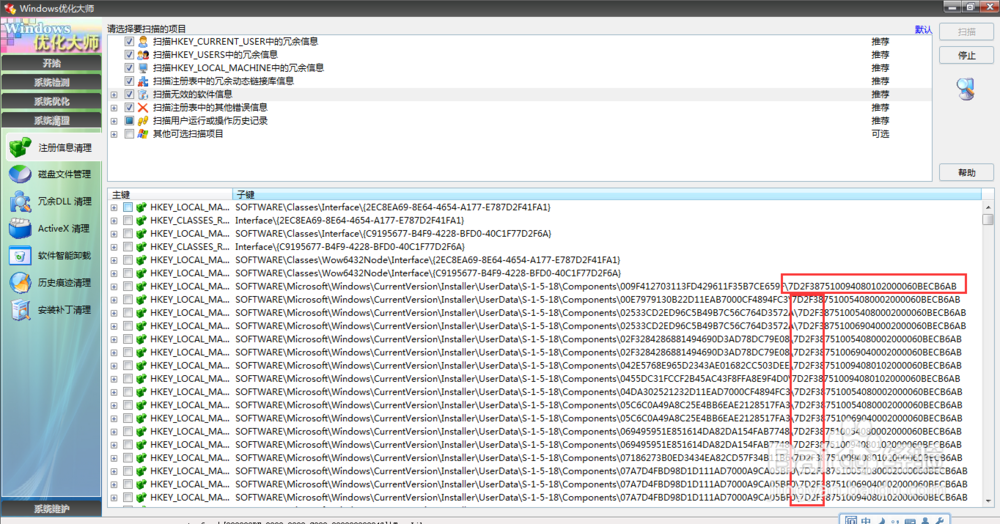Click the 扫描无效的软件信息 item icon
Image resolution: width=1000 pixels, height=524 pixels.
tap(143, 94)
